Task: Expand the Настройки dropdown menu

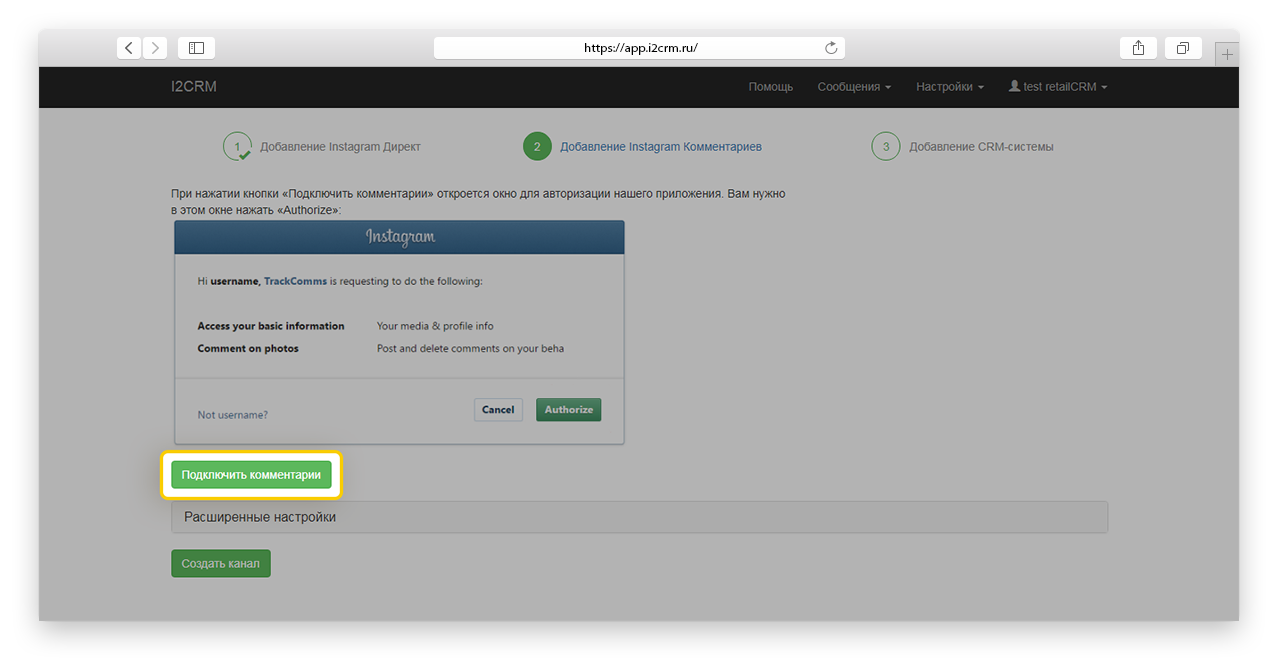Action: (x=950, y=87)
